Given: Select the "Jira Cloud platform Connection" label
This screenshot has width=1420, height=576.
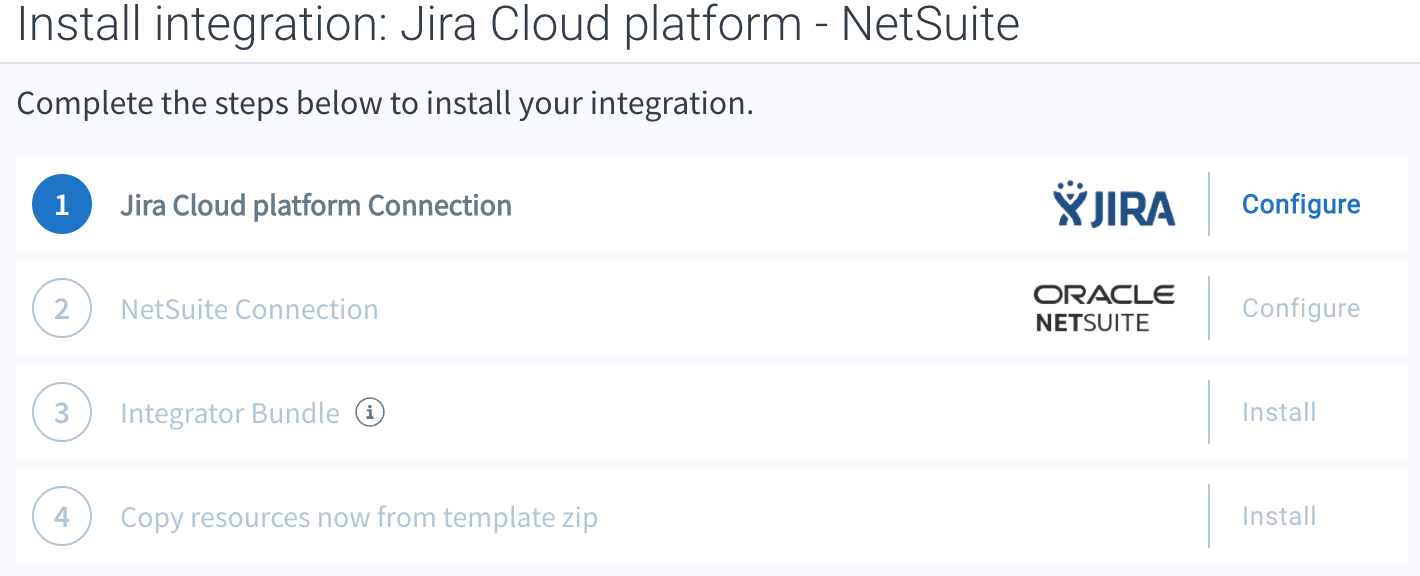Looking at the screenshot, I should click(x=316, y=205).
